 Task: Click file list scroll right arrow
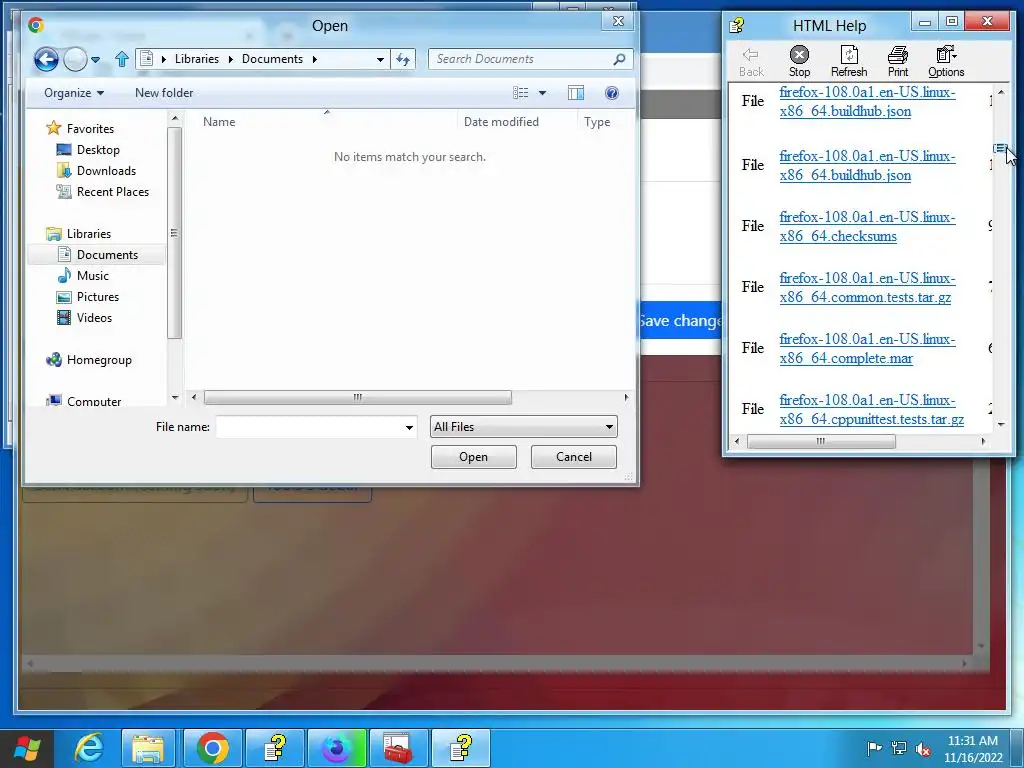pos(626,397)
